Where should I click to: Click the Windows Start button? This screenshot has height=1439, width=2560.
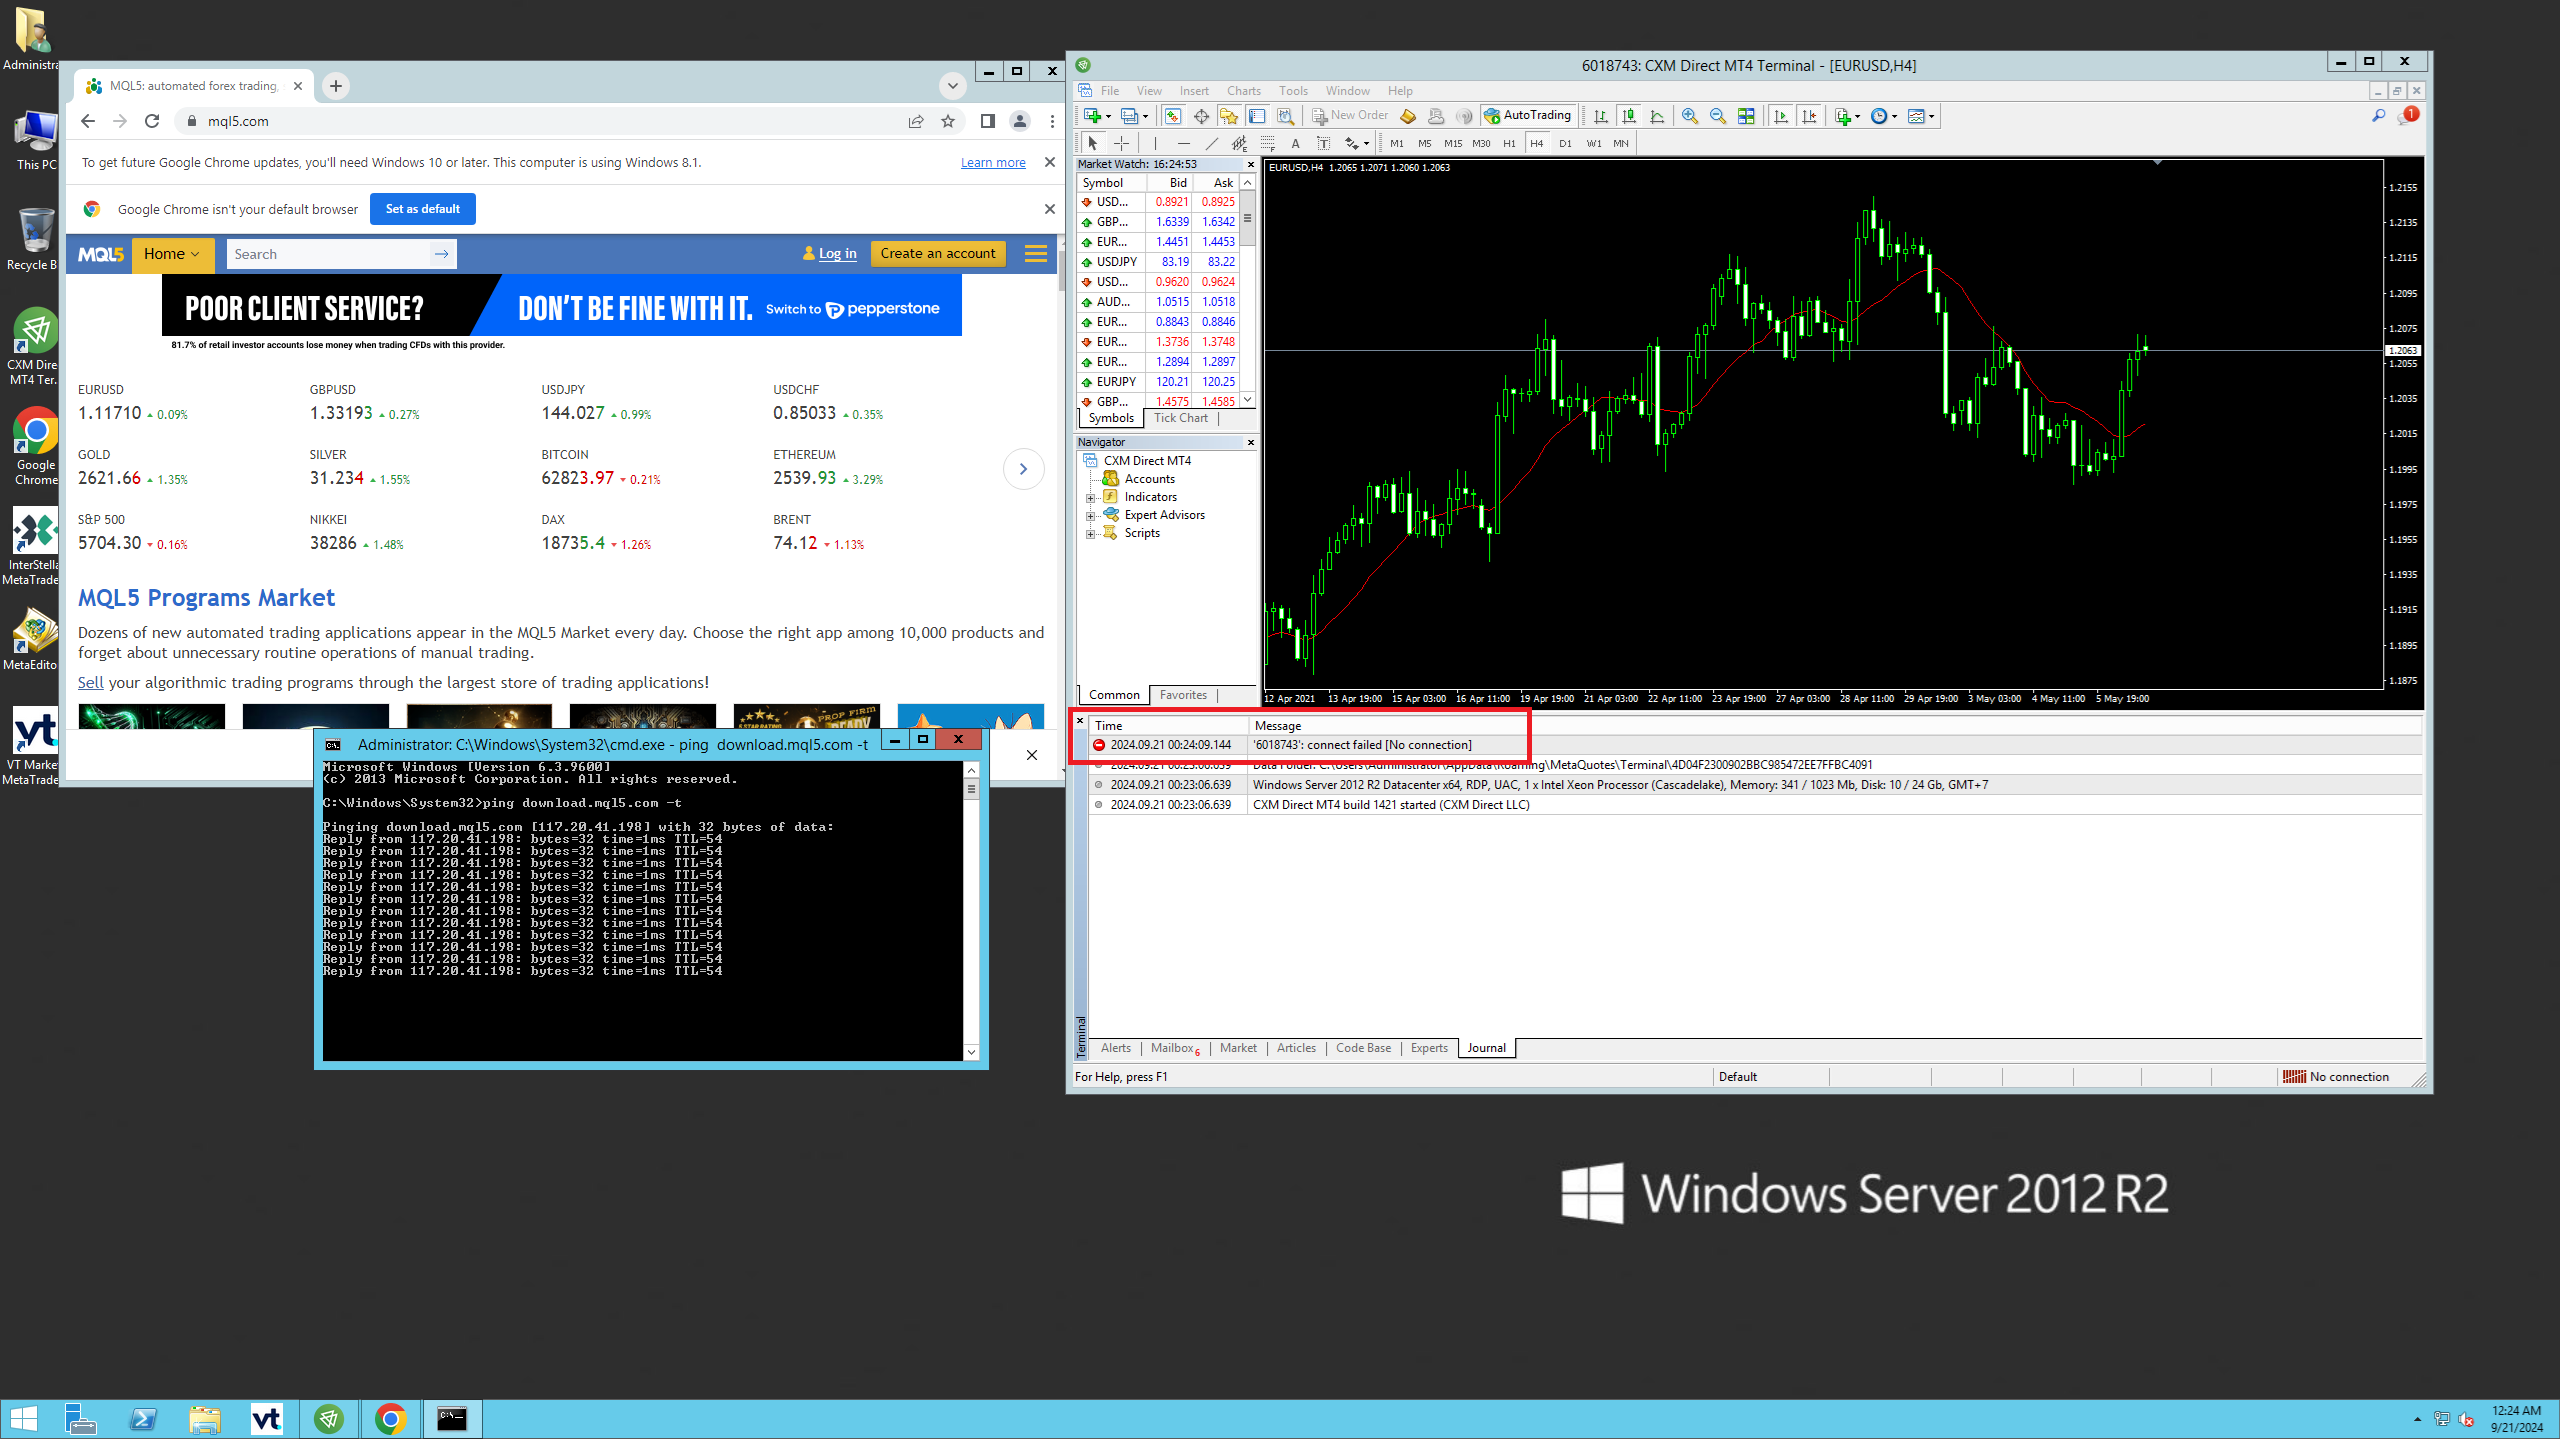coord(23,1418)
